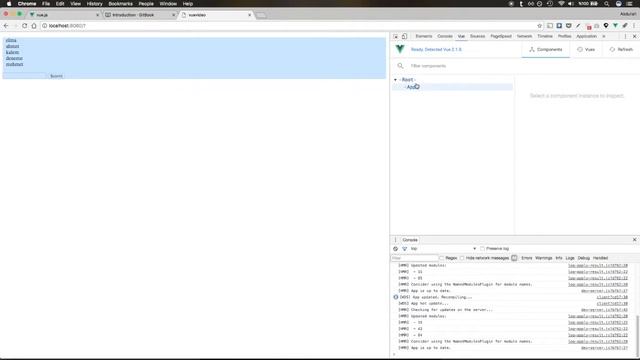The image size is (640, 360).
Task: Open the Network devtools tab
Action: [524, 36]
